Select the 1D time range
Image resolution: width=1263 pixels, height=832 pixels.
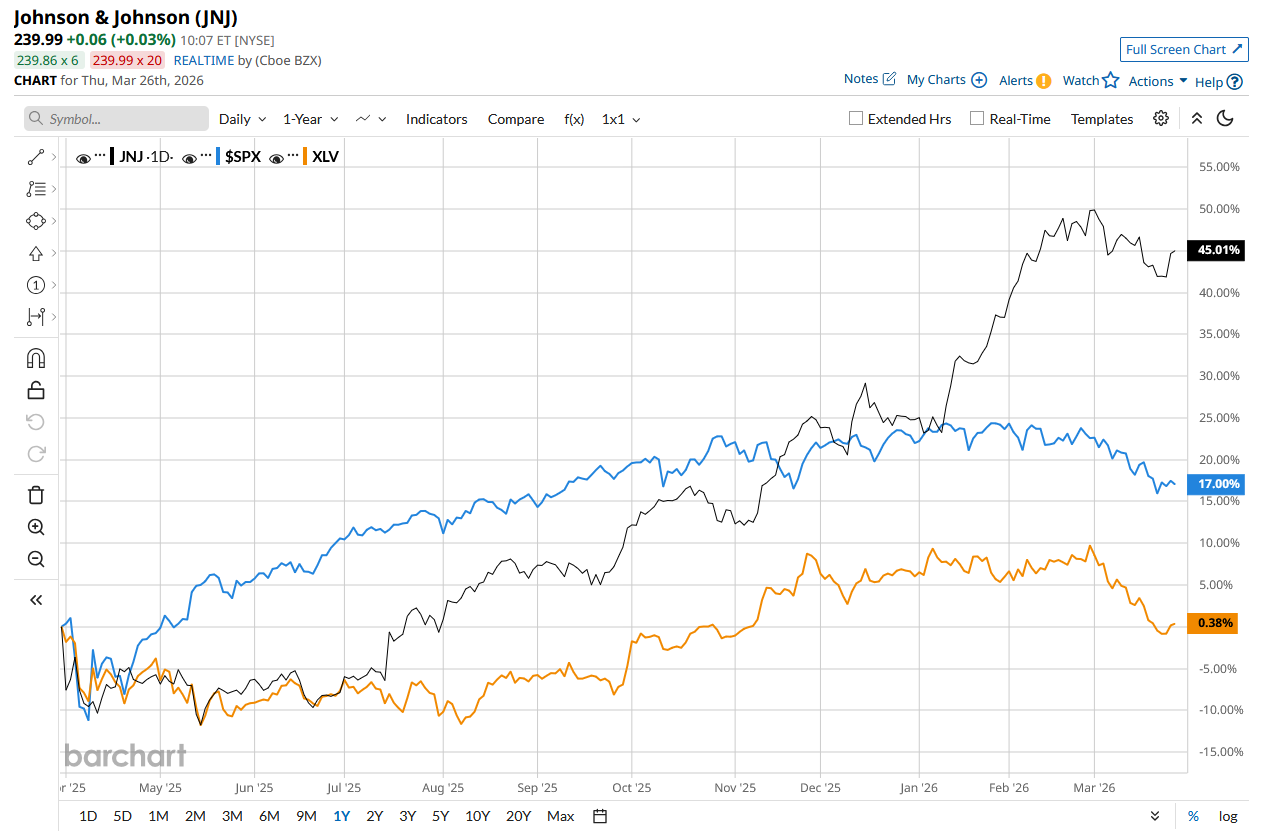point(88,816)
